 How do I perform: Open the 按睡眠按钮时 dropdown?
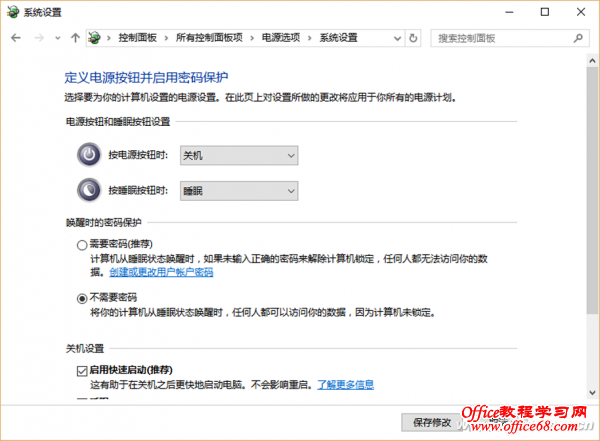(x=239, y=191)
